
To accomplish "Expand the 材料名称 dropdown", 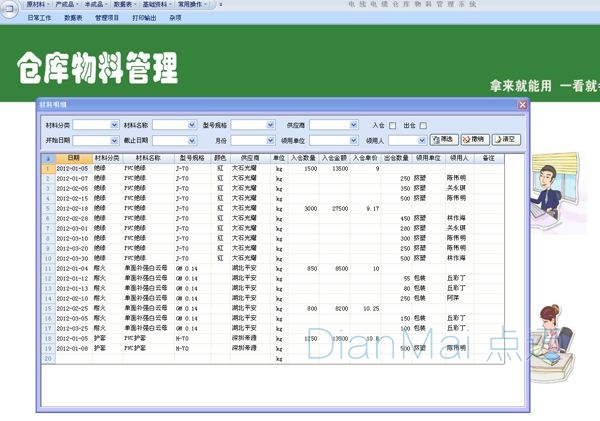I will 192,125.
